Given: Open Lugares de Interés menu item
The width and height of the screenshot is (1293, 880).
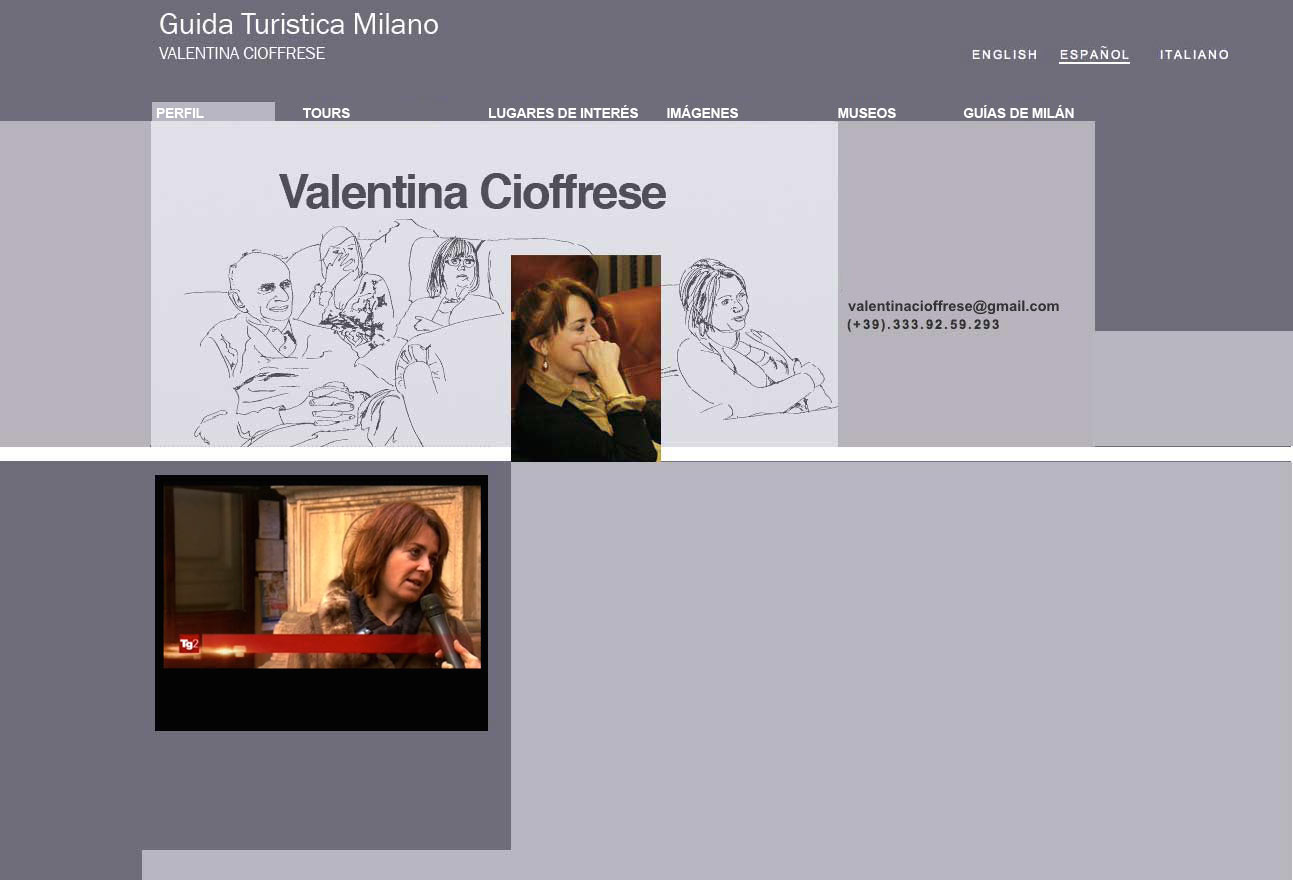Looking at the screenshot, I should 563,113.
